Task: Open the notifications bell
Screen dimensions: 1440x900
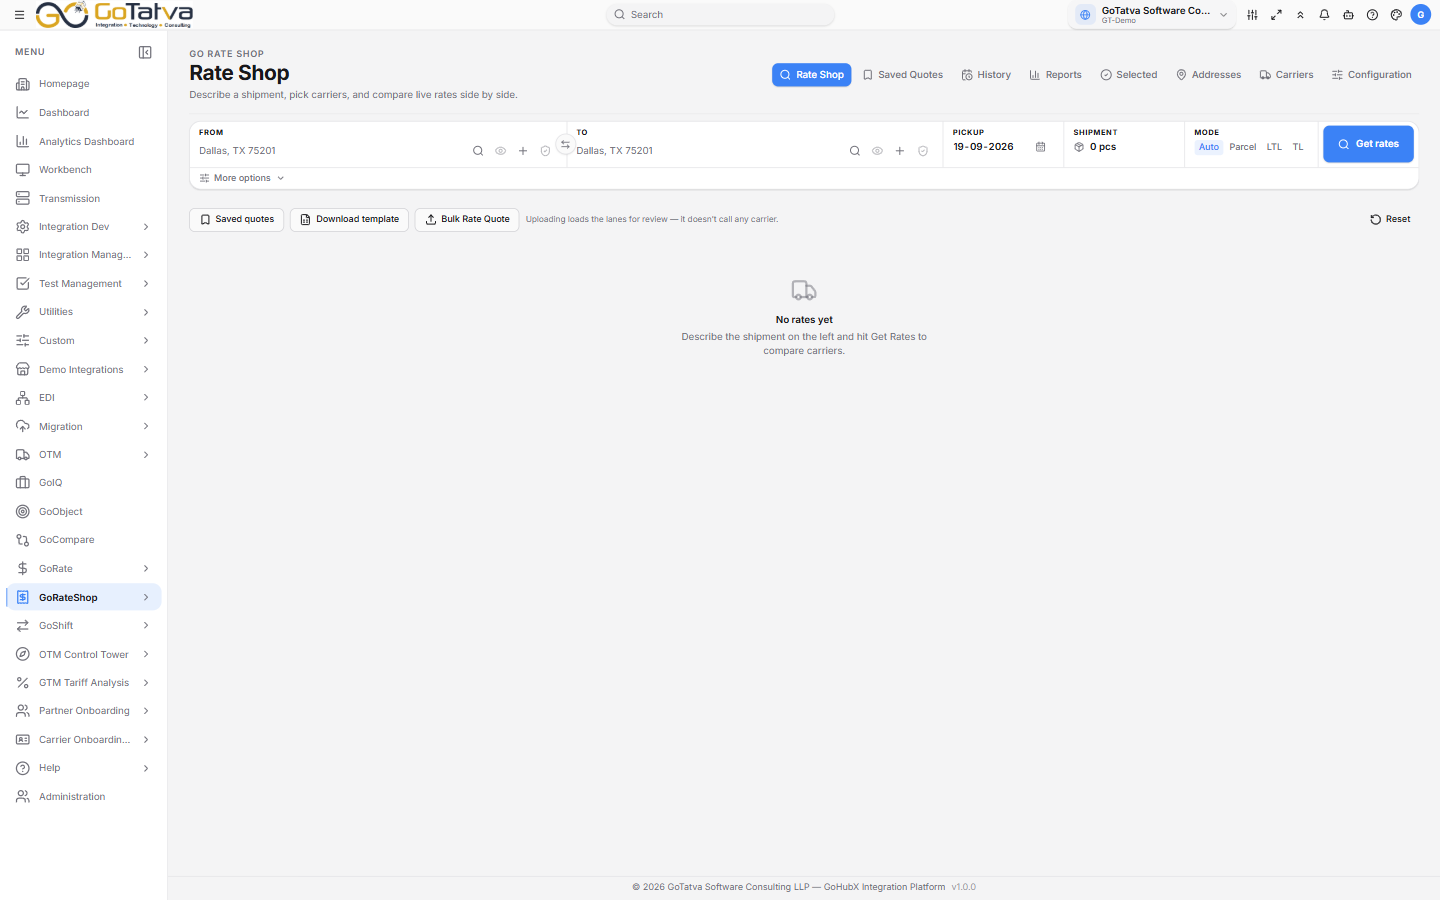Action: tap(1324, 15)
